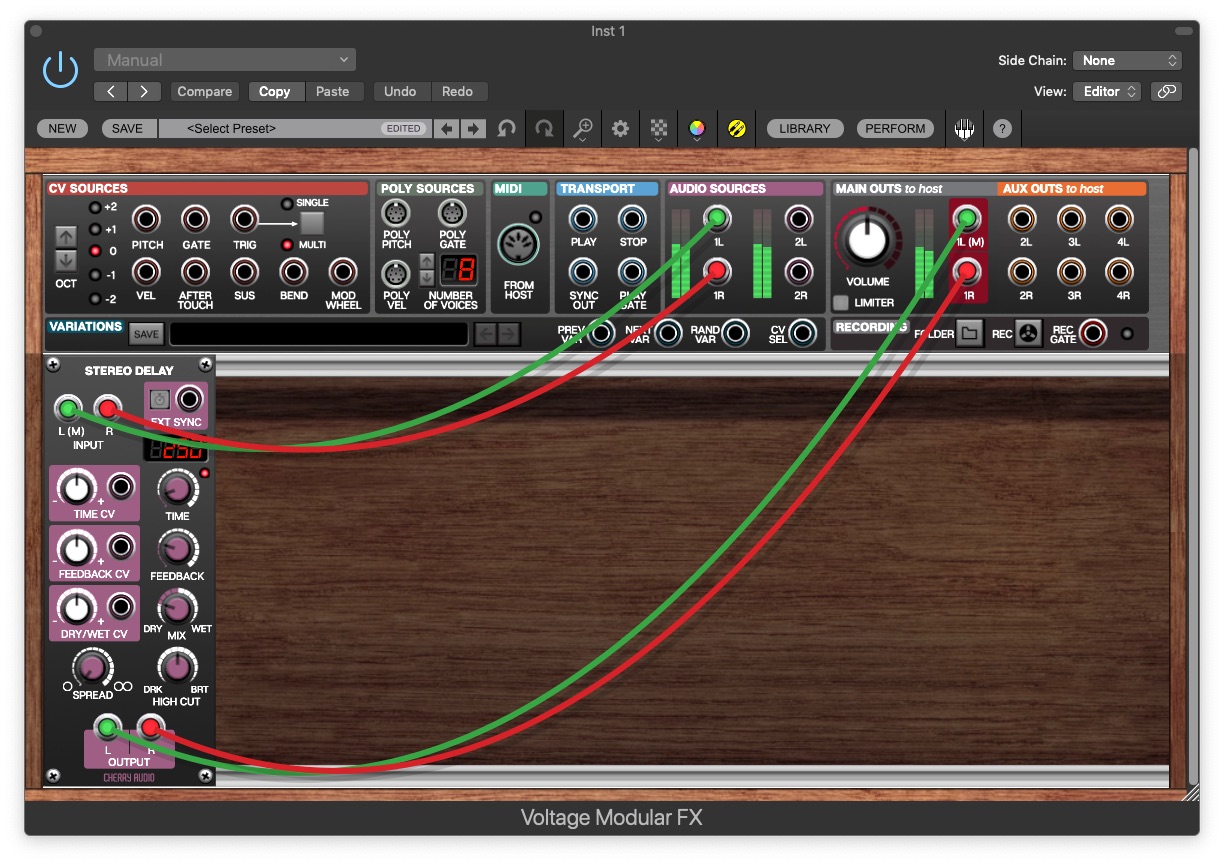Click the Pitch CV output jack
Viewport: 1224px width, 864px height.
click(147, 219)
